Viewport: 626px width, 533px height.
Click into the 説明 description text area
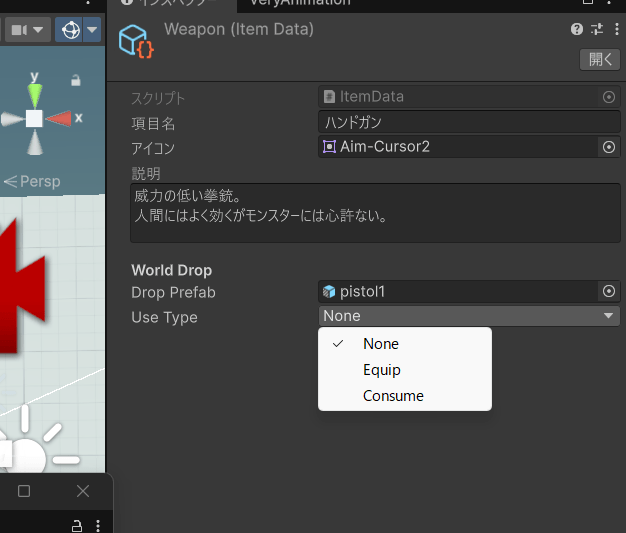click(375, 212)
